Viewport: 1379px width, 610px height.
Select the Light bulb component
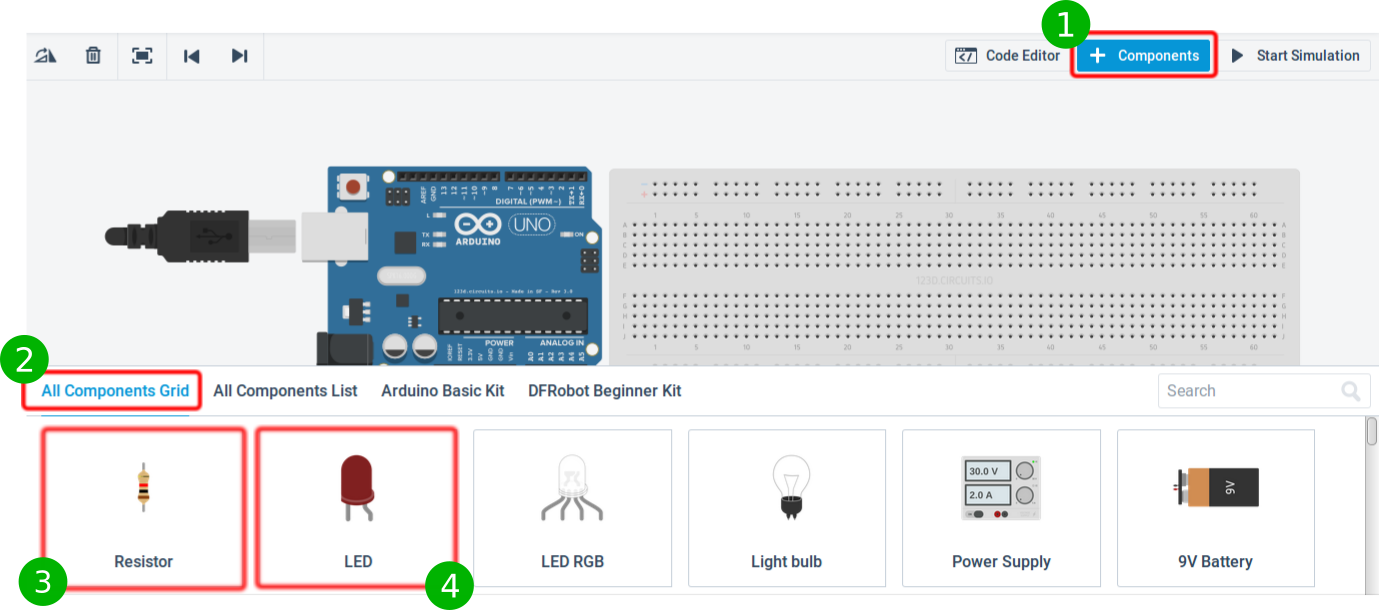tap(786, 508)
